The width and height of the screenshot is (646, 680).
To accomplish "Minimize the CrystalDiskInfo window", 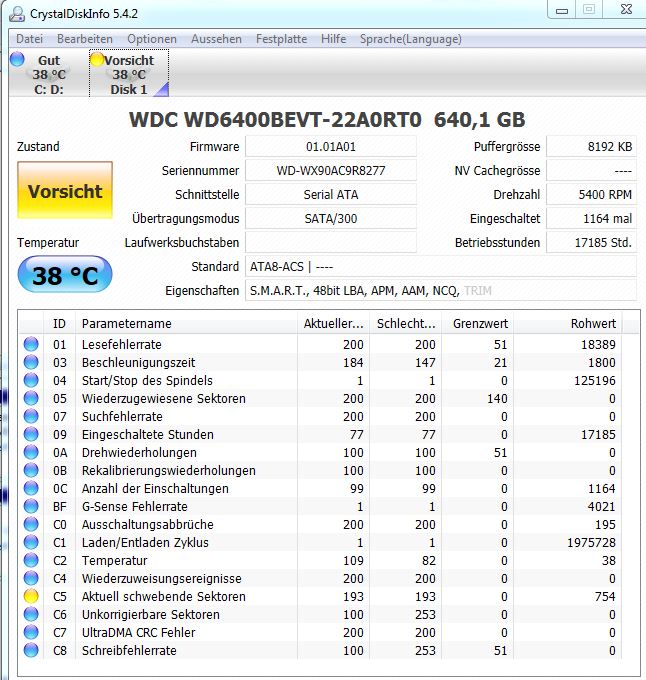I will (x=562, y=10).
